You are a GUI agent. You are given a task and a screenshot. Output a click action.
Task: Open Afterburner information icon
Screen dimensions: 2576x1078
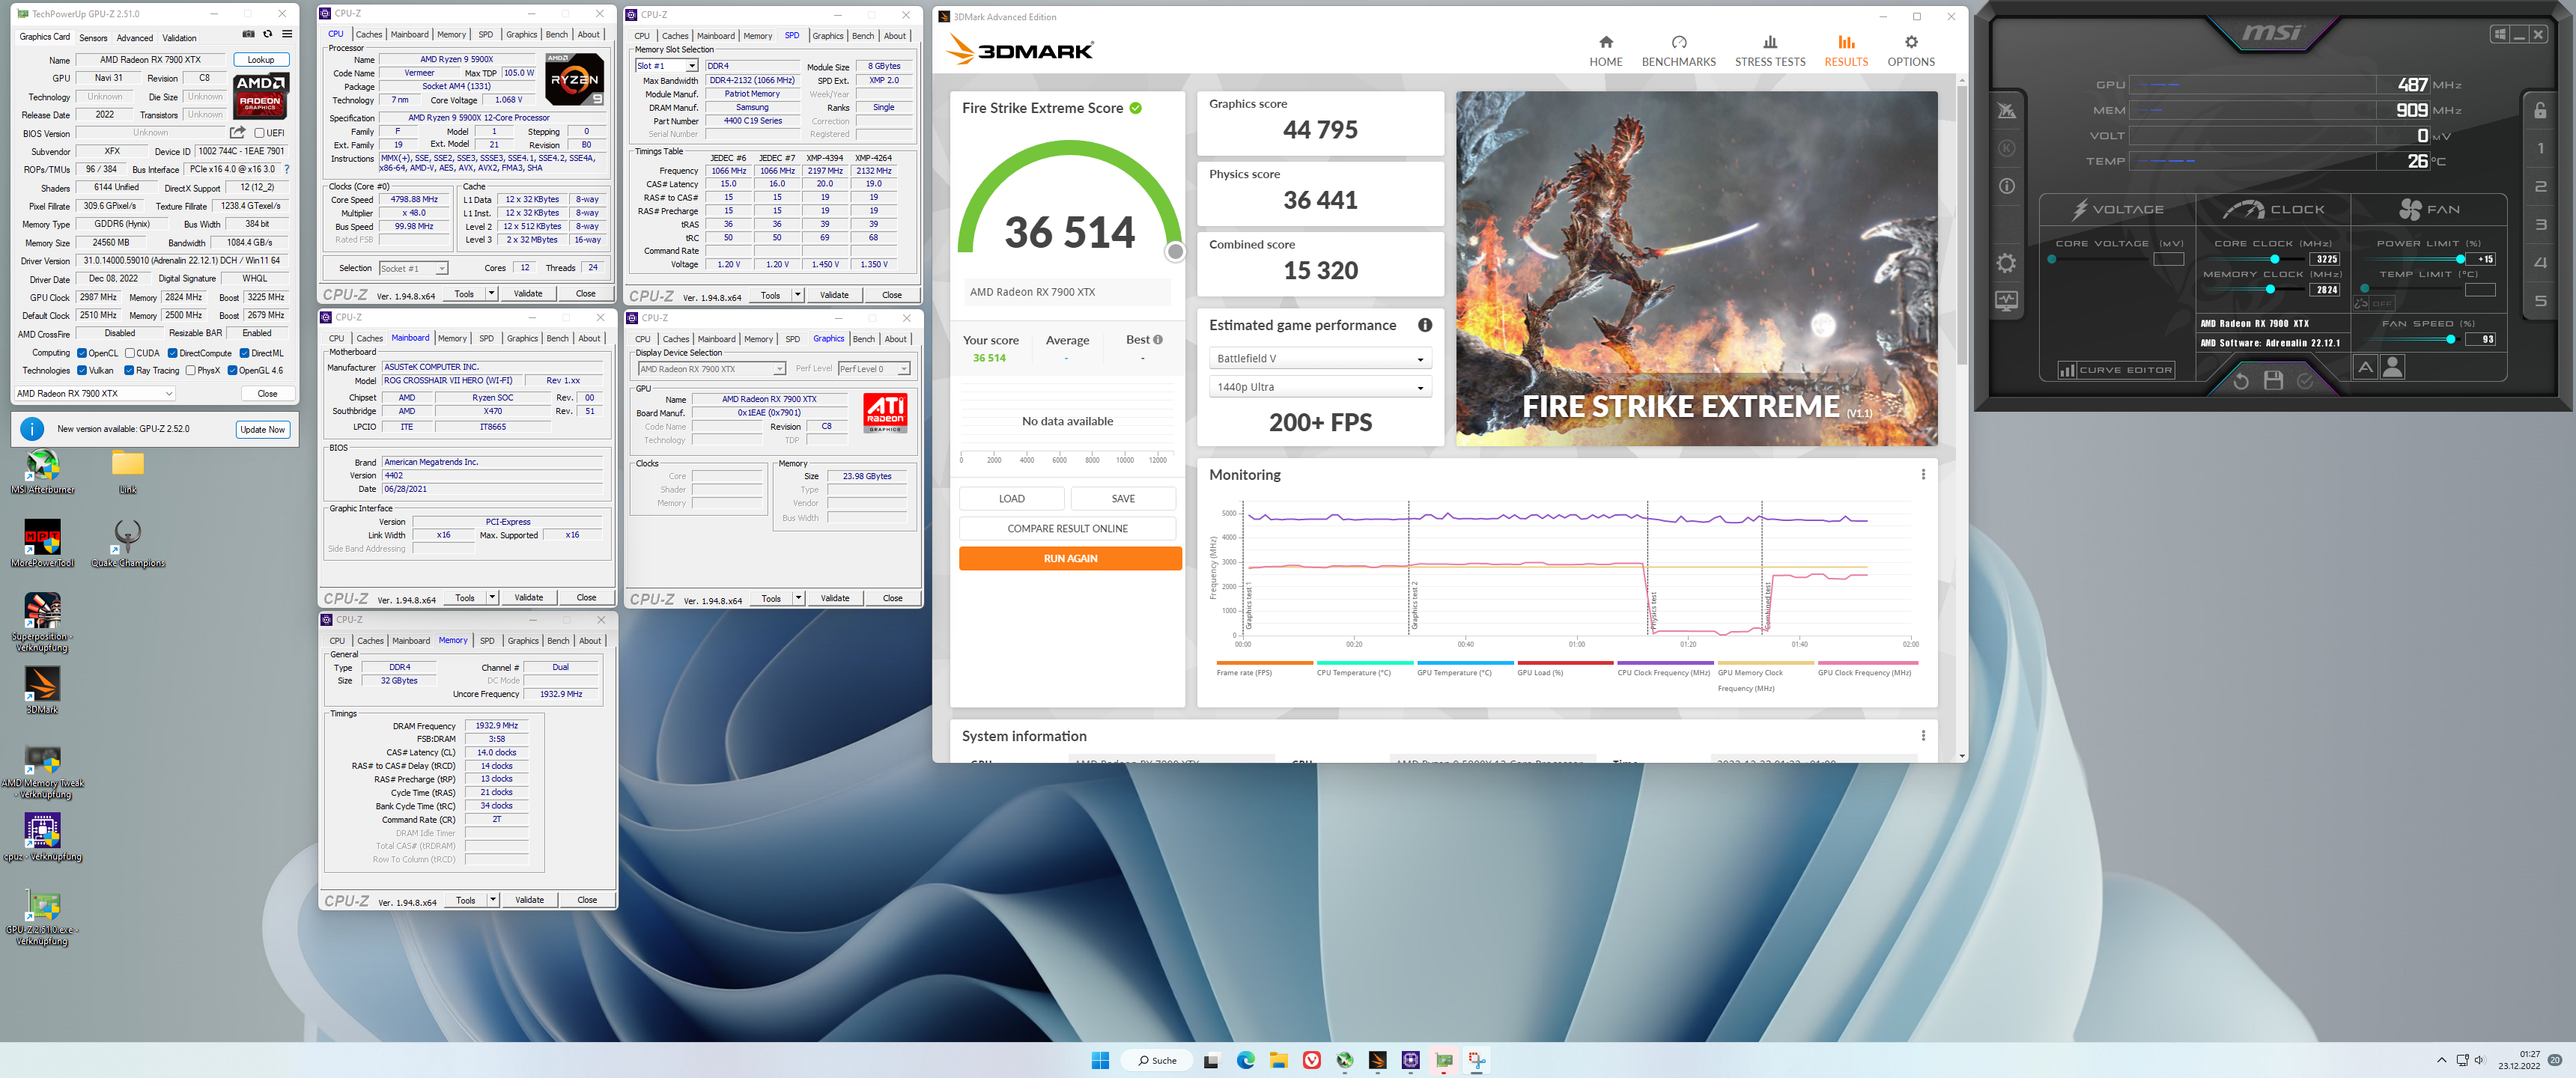pyautogui.click(x=2006, y=186)
